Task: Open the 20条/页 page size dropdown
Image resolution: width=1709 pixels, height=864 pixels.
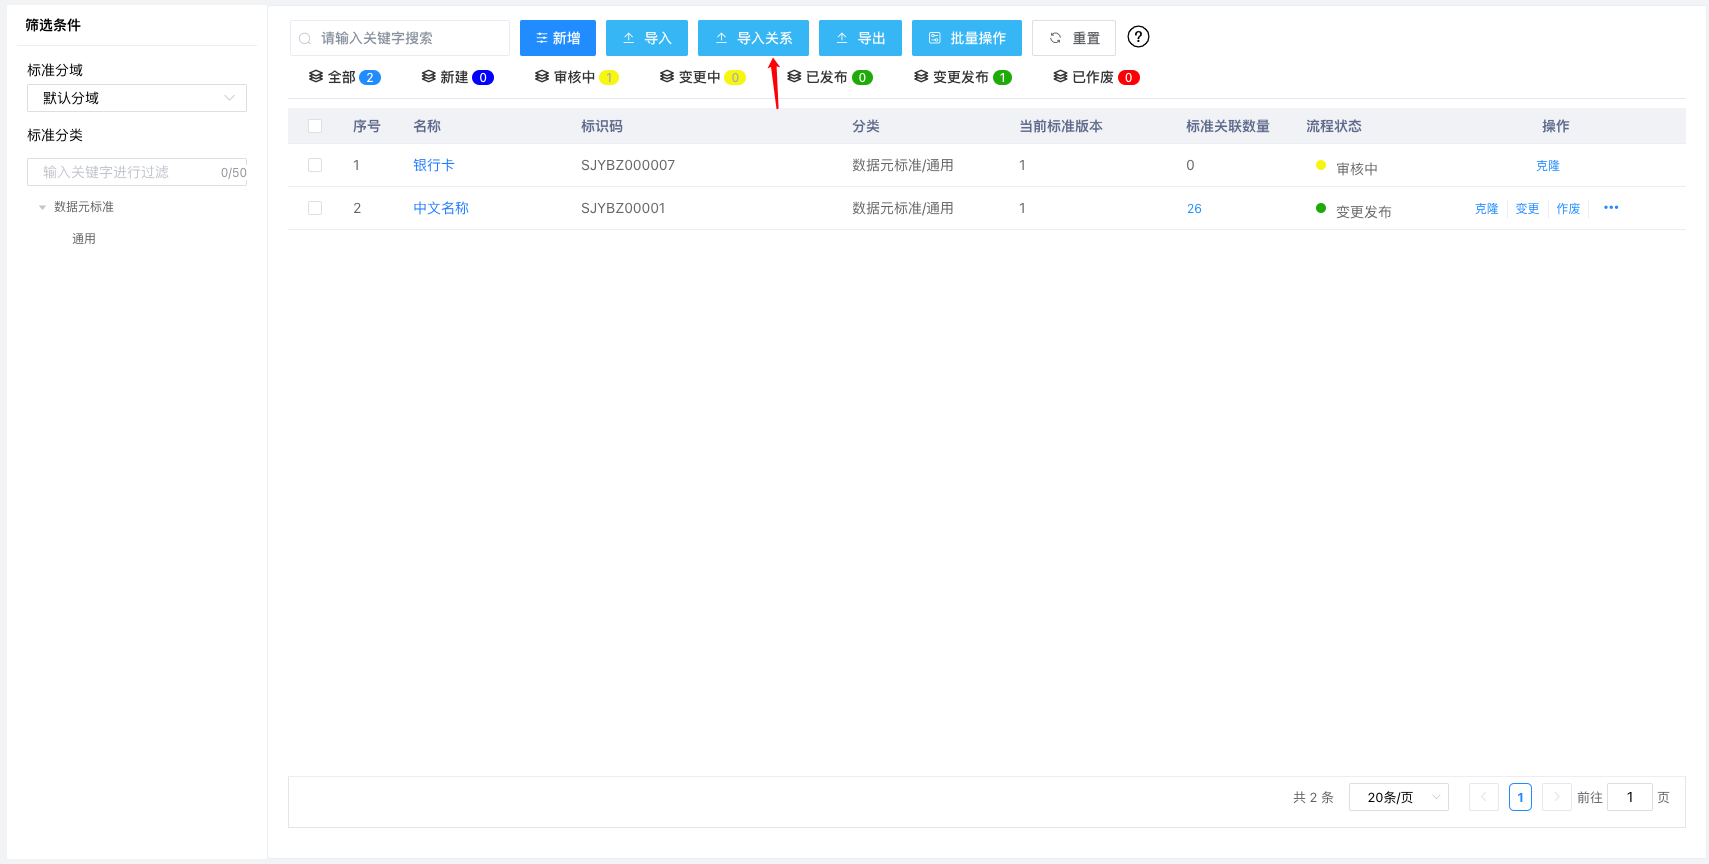Action: click(1398, 797)
